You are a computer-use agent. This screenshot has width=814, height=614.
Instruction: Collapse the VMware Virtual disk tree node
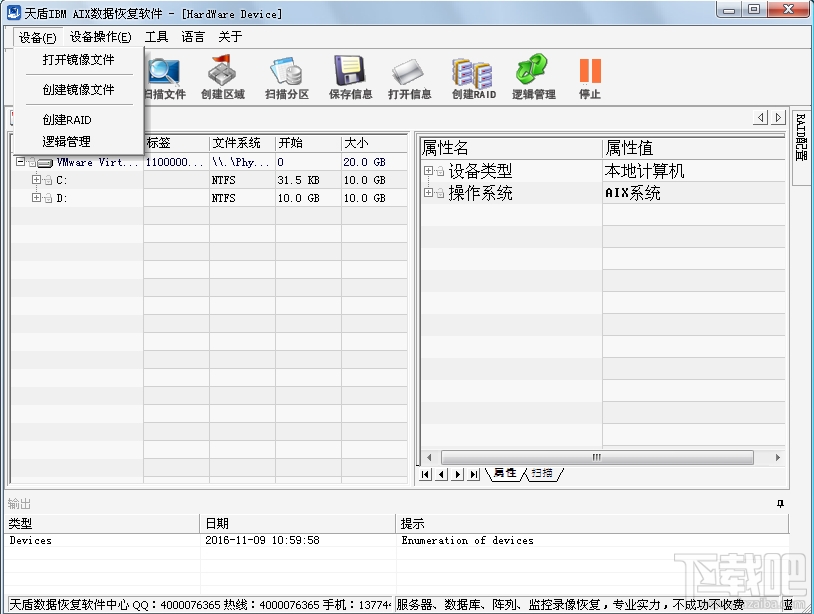coord(20,161)
